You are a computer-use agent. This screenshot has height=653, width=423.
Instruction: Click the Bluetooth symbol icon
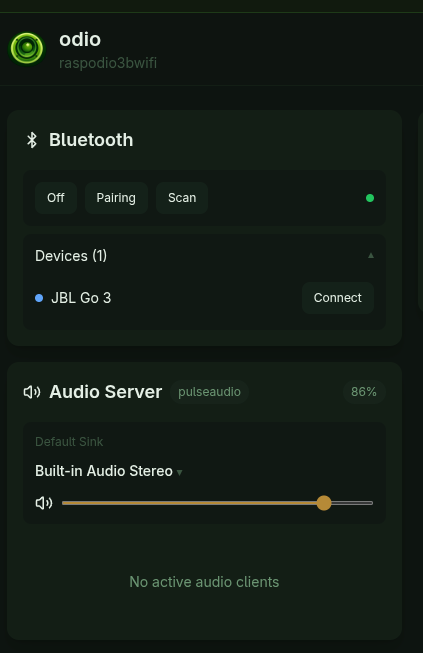tap(32, 140)
